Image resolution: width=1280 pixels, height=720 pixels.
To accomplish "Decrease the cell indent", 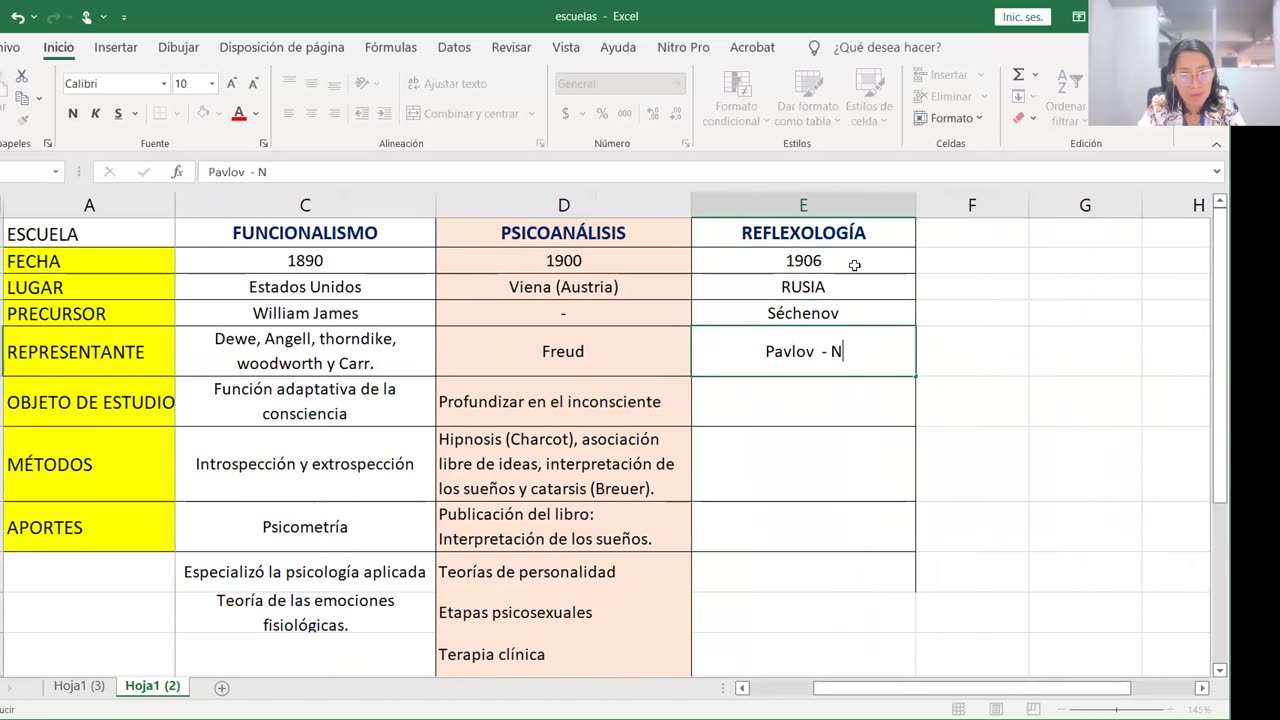I will pyautogui.click(x=361, y=114).
